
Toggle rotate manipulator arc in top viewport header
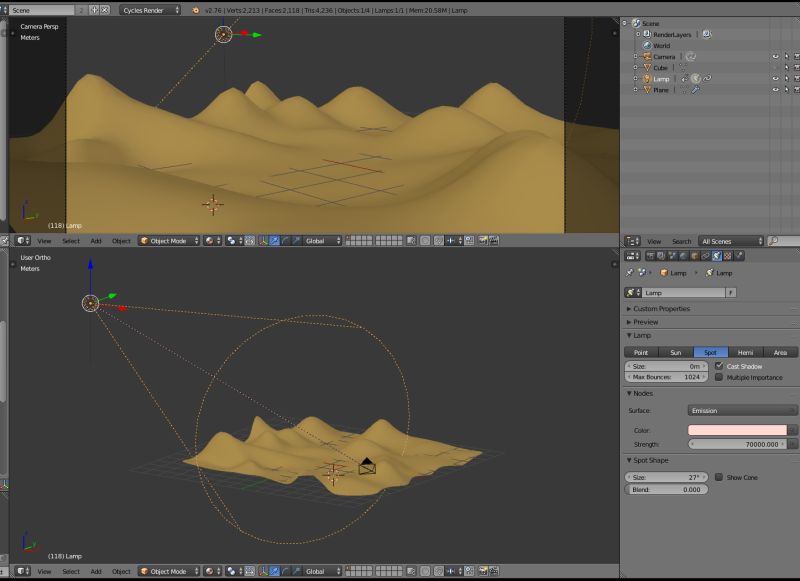pyautogui.click(x=284, y=241)
